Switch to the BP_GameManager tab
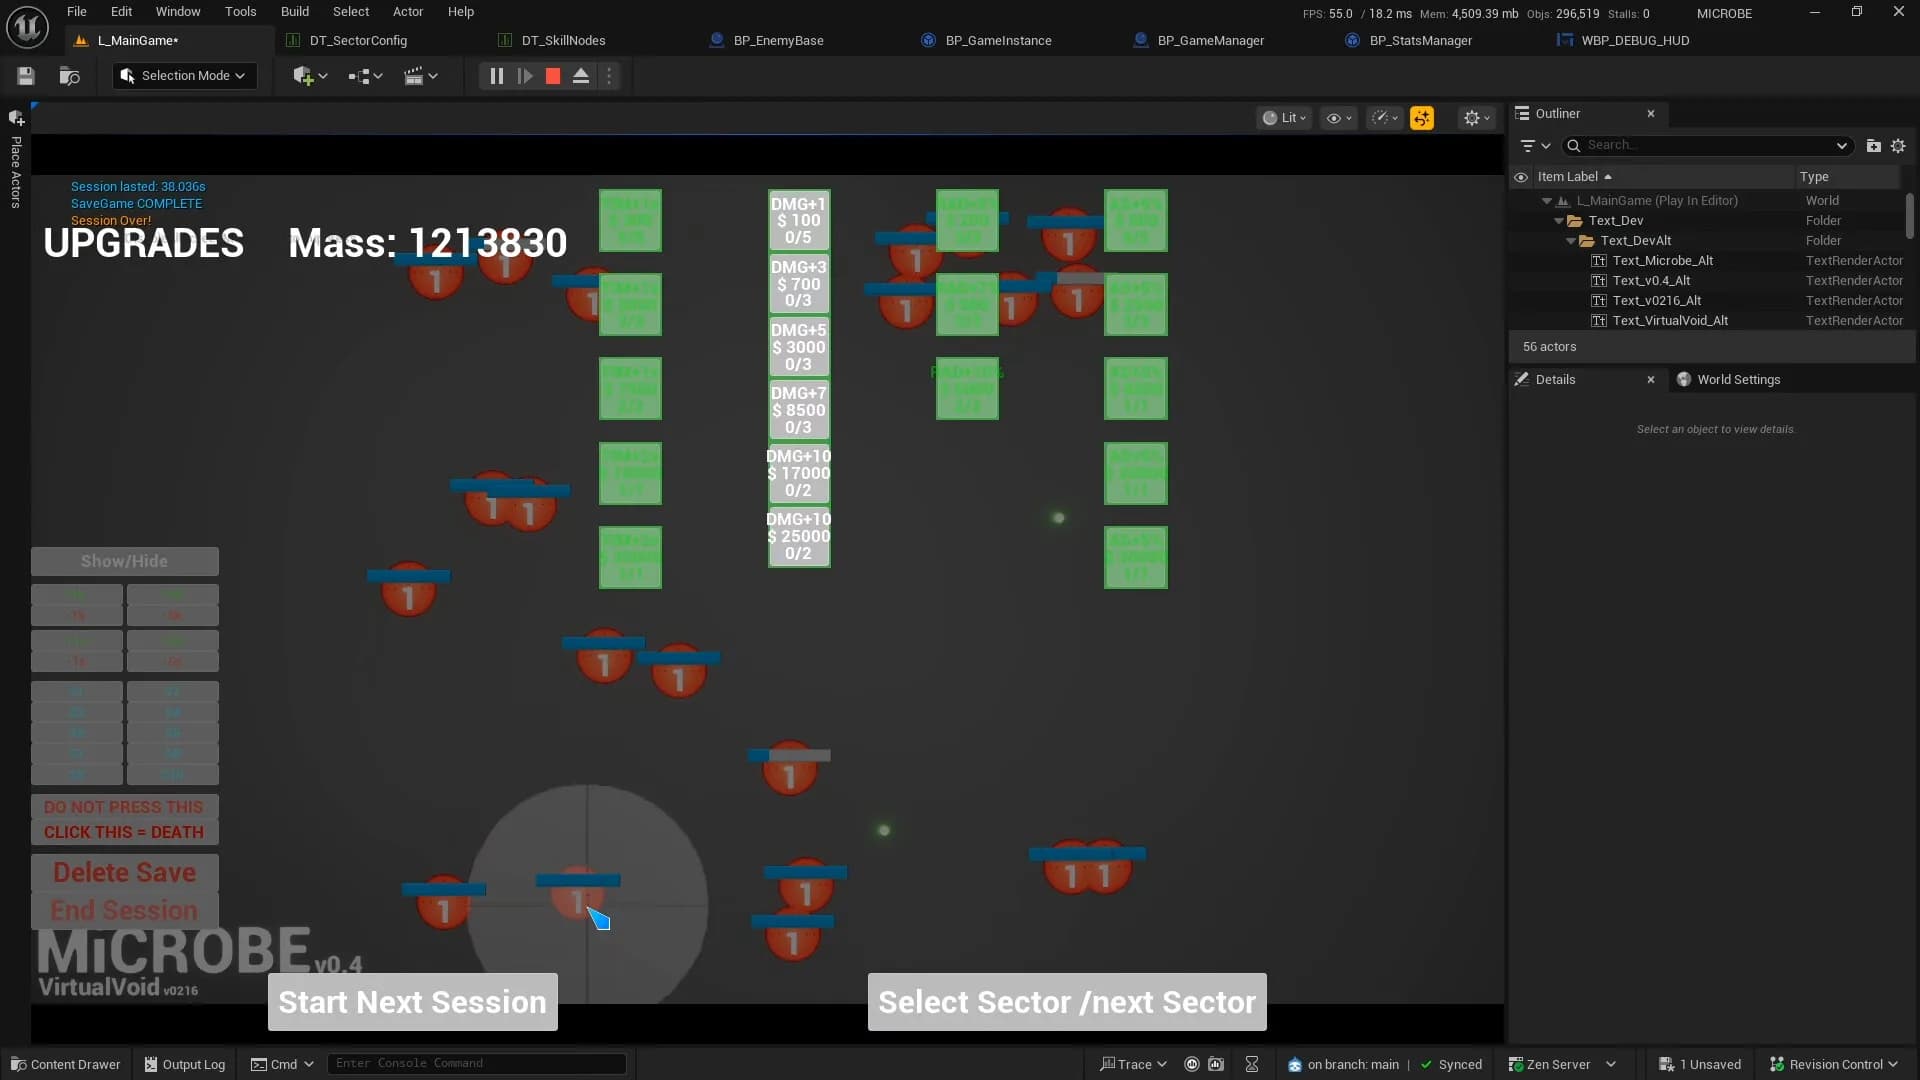1920x1080 pixels. pos(1210,41)
